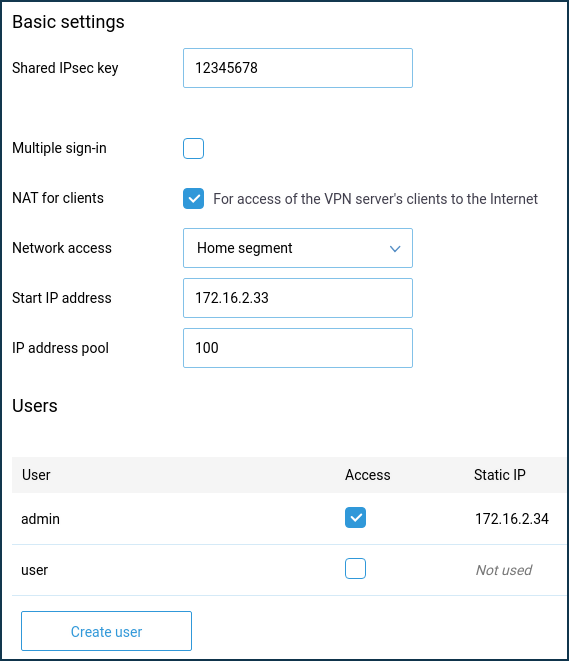Enable the Multiple sign-in checkbox
The height and width of the screenshot is (661, 569).
pos(193,148)
